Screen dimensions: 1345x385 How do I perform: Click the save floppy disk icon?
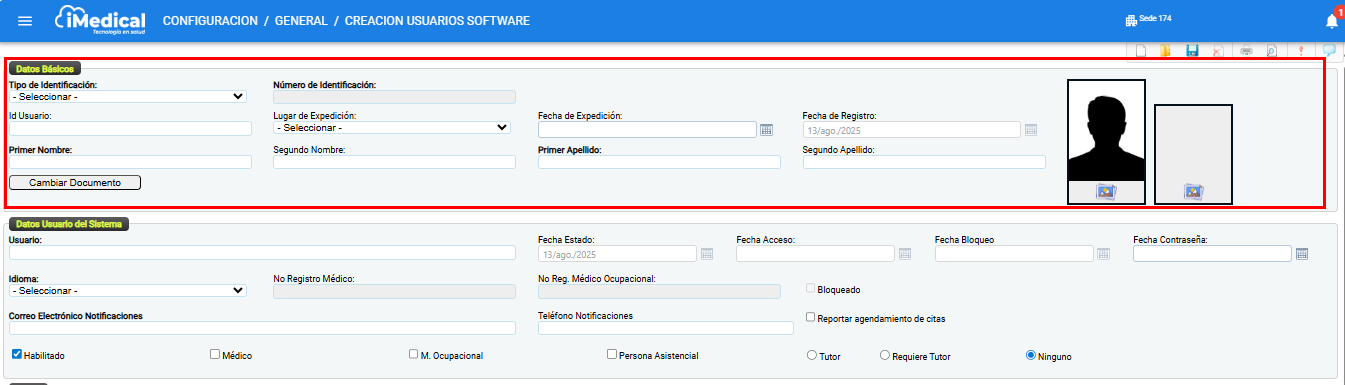[1192, 50]
